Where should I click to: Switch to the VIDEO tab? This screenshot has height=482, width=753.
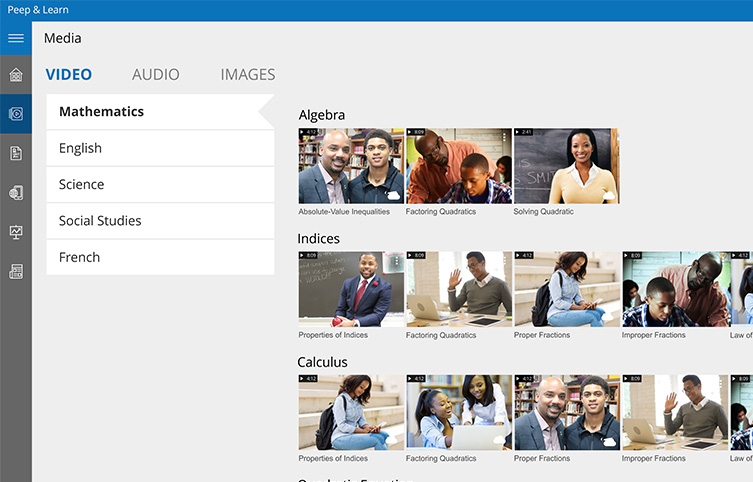tap(69, 74)
